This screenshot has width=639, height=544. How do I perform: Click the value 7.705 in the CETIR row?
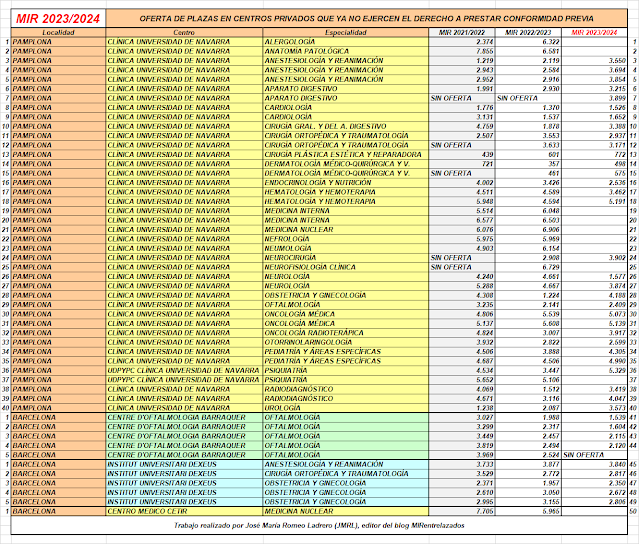tap(485, 511)
